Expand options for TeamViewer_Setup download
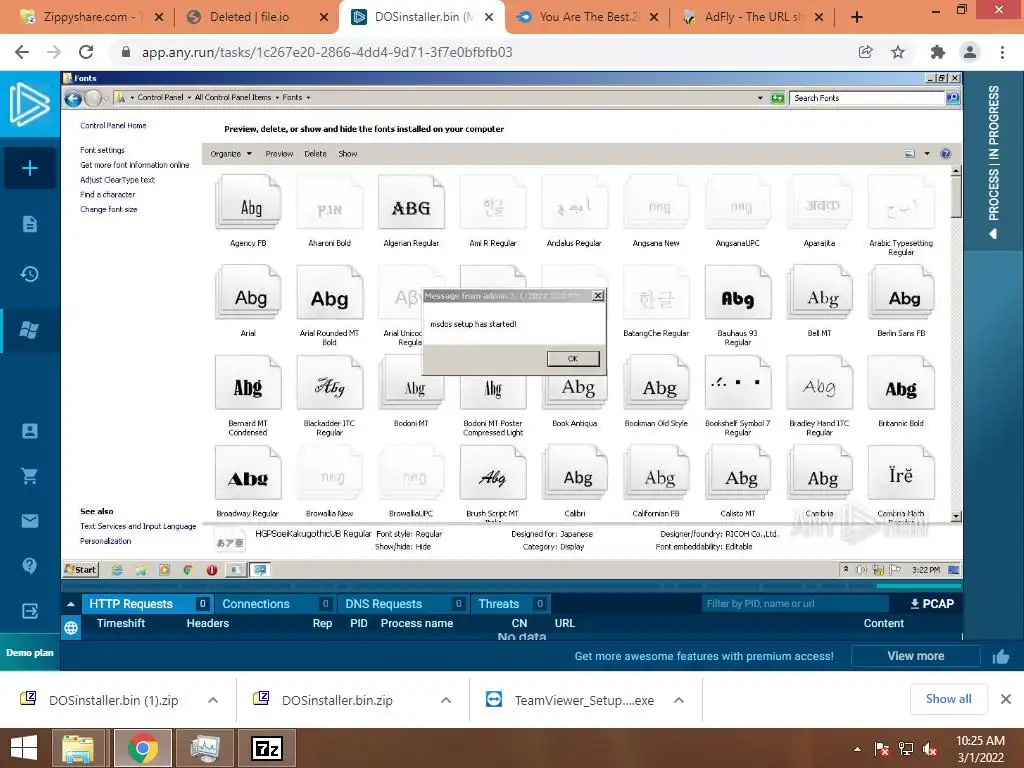This screenshot has height=768, width=1024. (x=679, y=700)
